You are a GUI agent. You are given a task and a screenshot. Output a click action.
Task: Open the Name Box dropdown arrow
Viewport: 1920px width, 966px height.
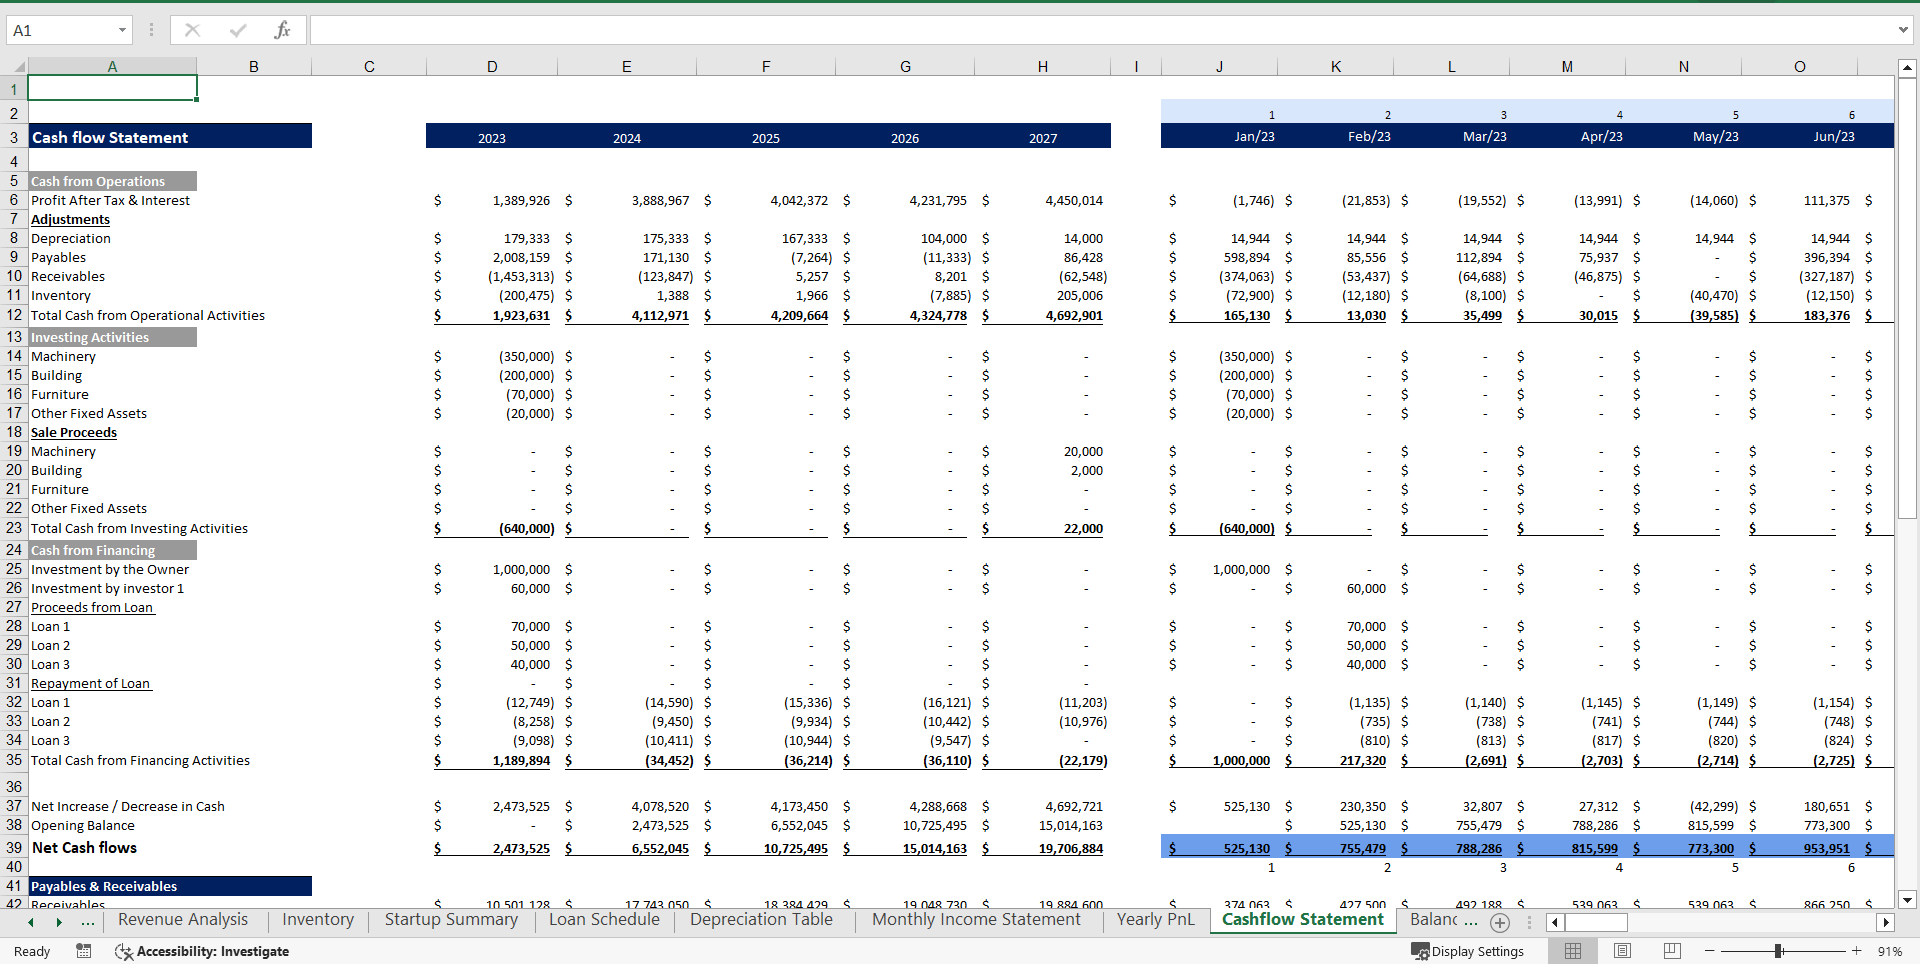coord(123,30)
